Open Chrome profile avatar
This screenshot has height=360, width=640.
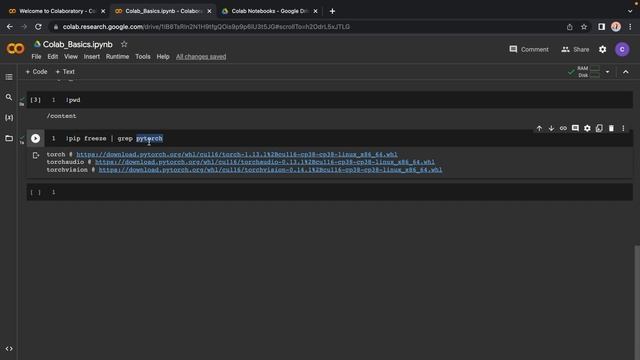pyautogui.click(x=616, y=27)
